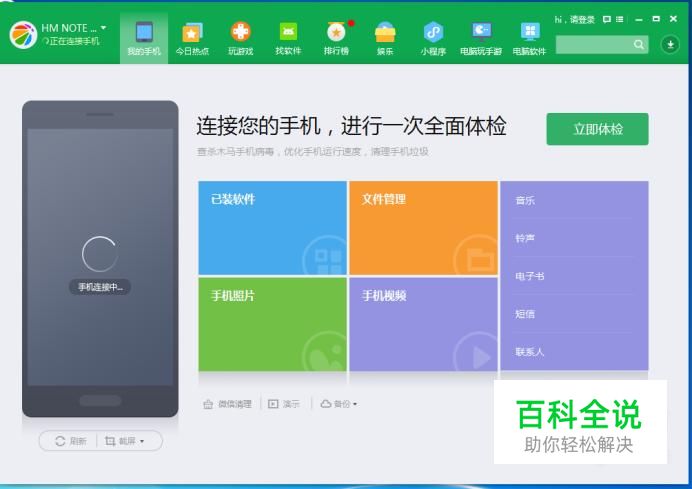
Task: Open 小程序 mini programs
Action: (433, 39)
